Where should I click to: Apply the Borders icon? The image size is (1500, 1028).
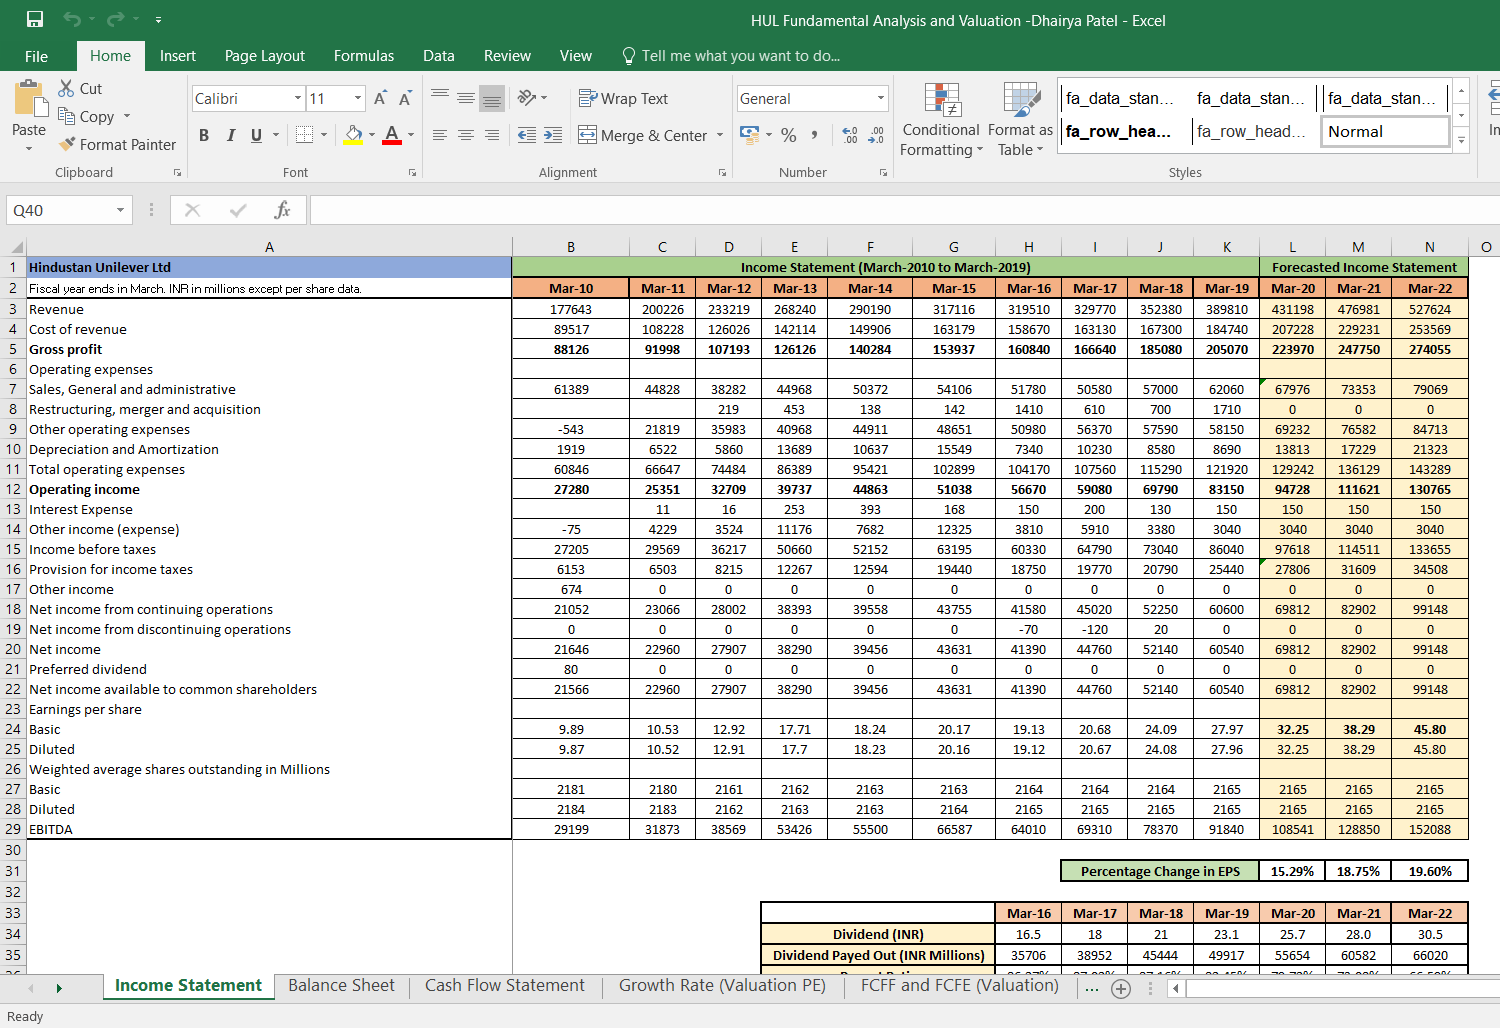point(305,135)
